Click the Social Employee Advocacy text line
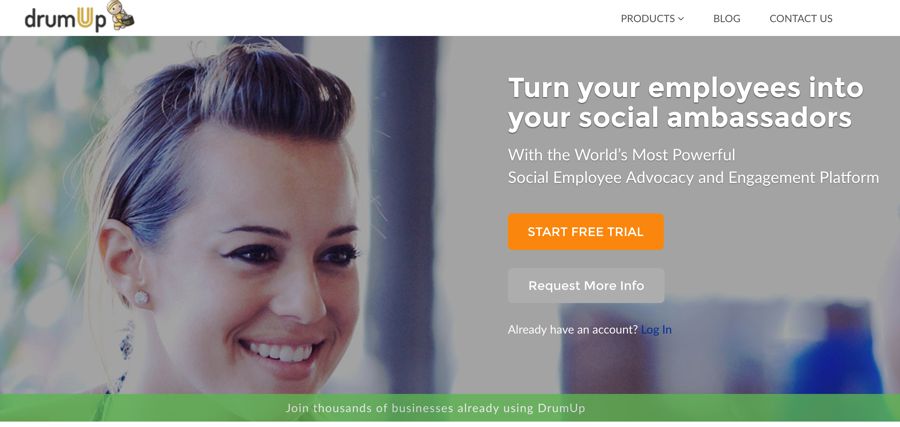This screenshot has height=427, width=900. (693, 178)
